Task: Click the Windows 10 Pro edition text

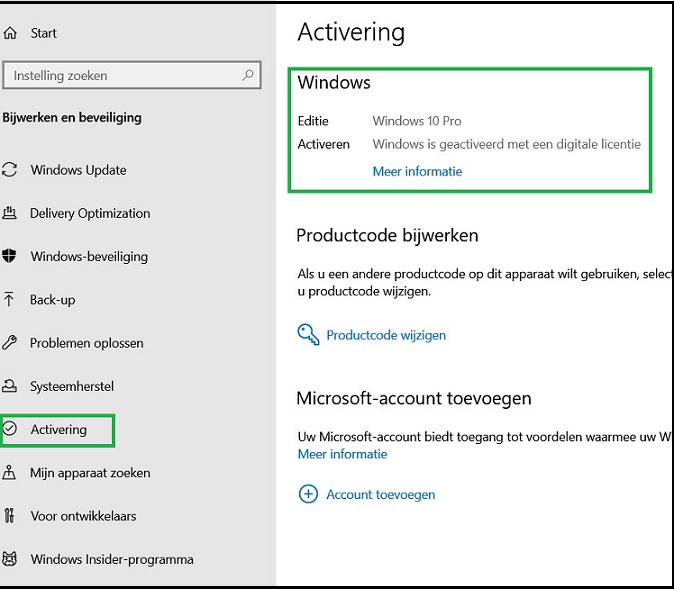Action: [417, 121]
